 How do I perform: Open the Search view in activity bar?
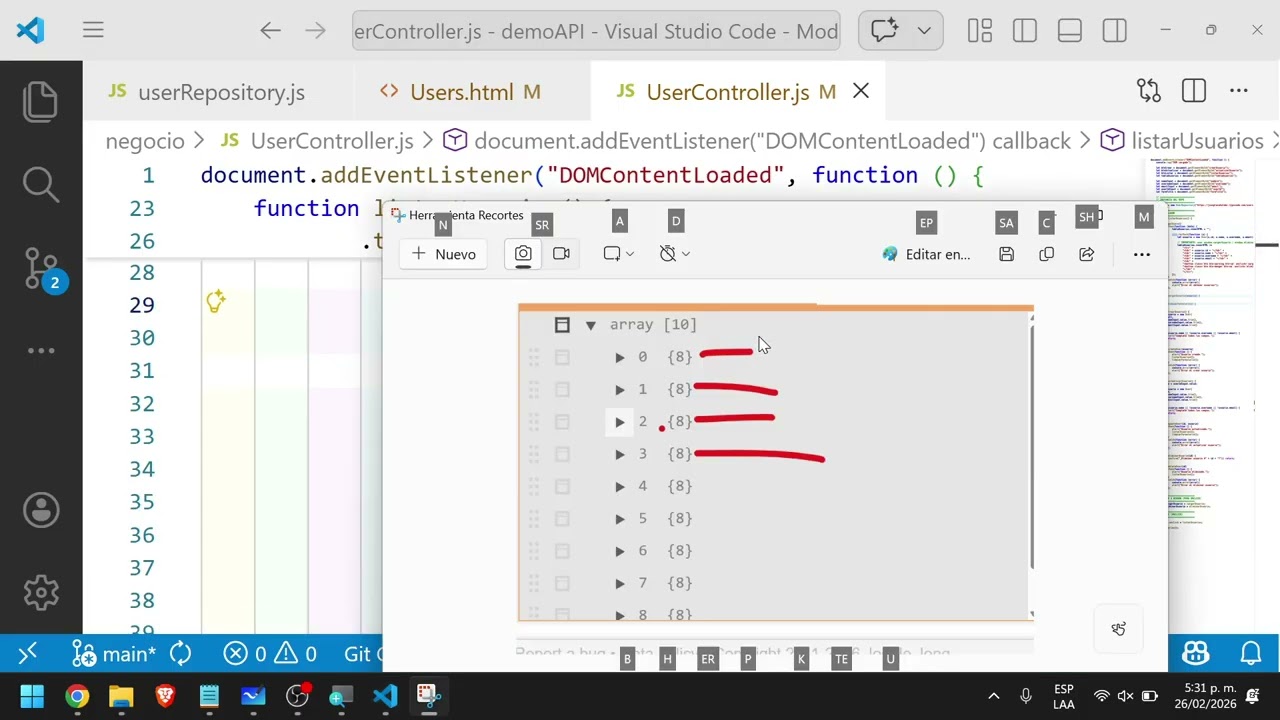point(41,184)
